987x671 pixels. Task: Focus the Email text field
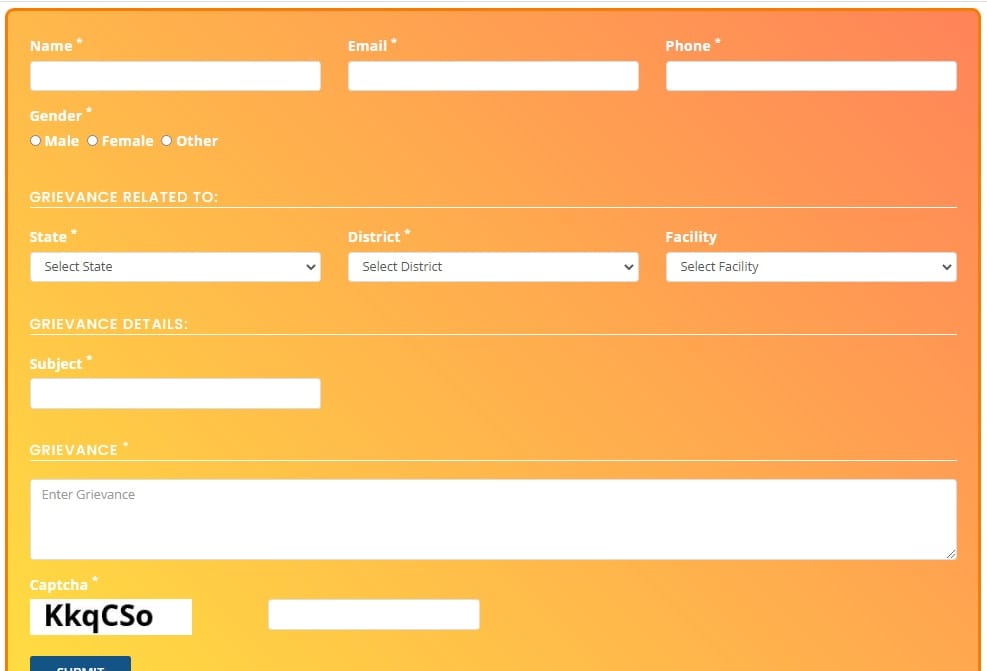tap(493, 76)
